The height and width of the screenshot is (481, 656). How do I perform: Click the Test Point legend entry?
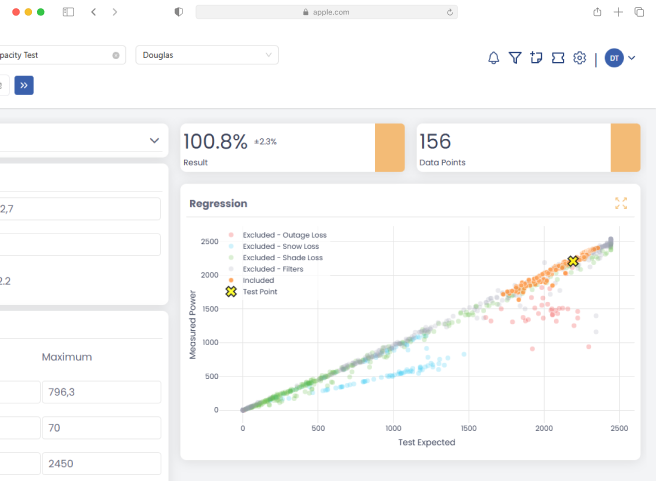260,292
